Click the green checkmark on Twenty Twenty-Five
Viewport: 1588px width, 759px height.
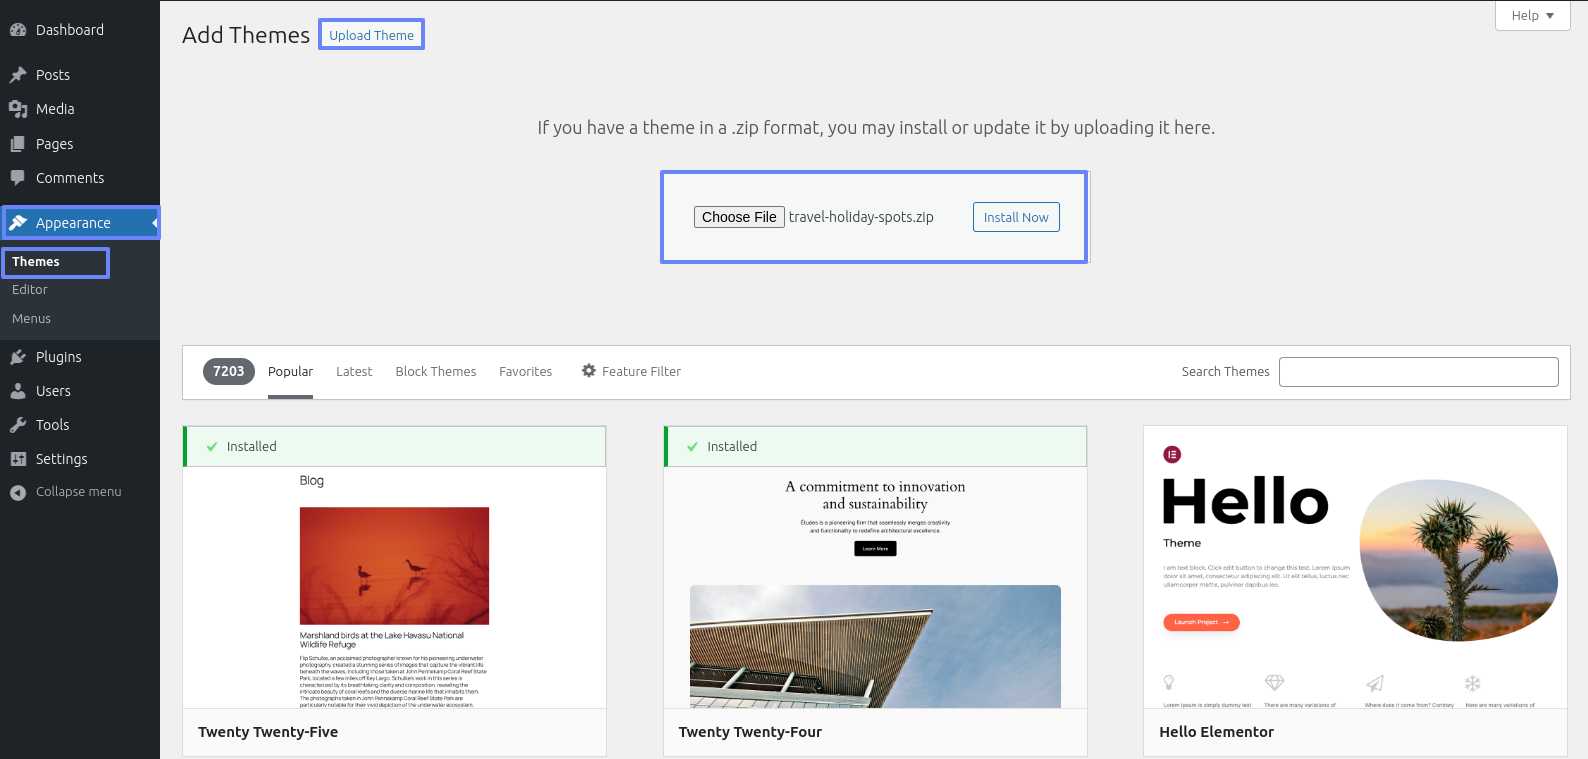[x=212, y=447]
